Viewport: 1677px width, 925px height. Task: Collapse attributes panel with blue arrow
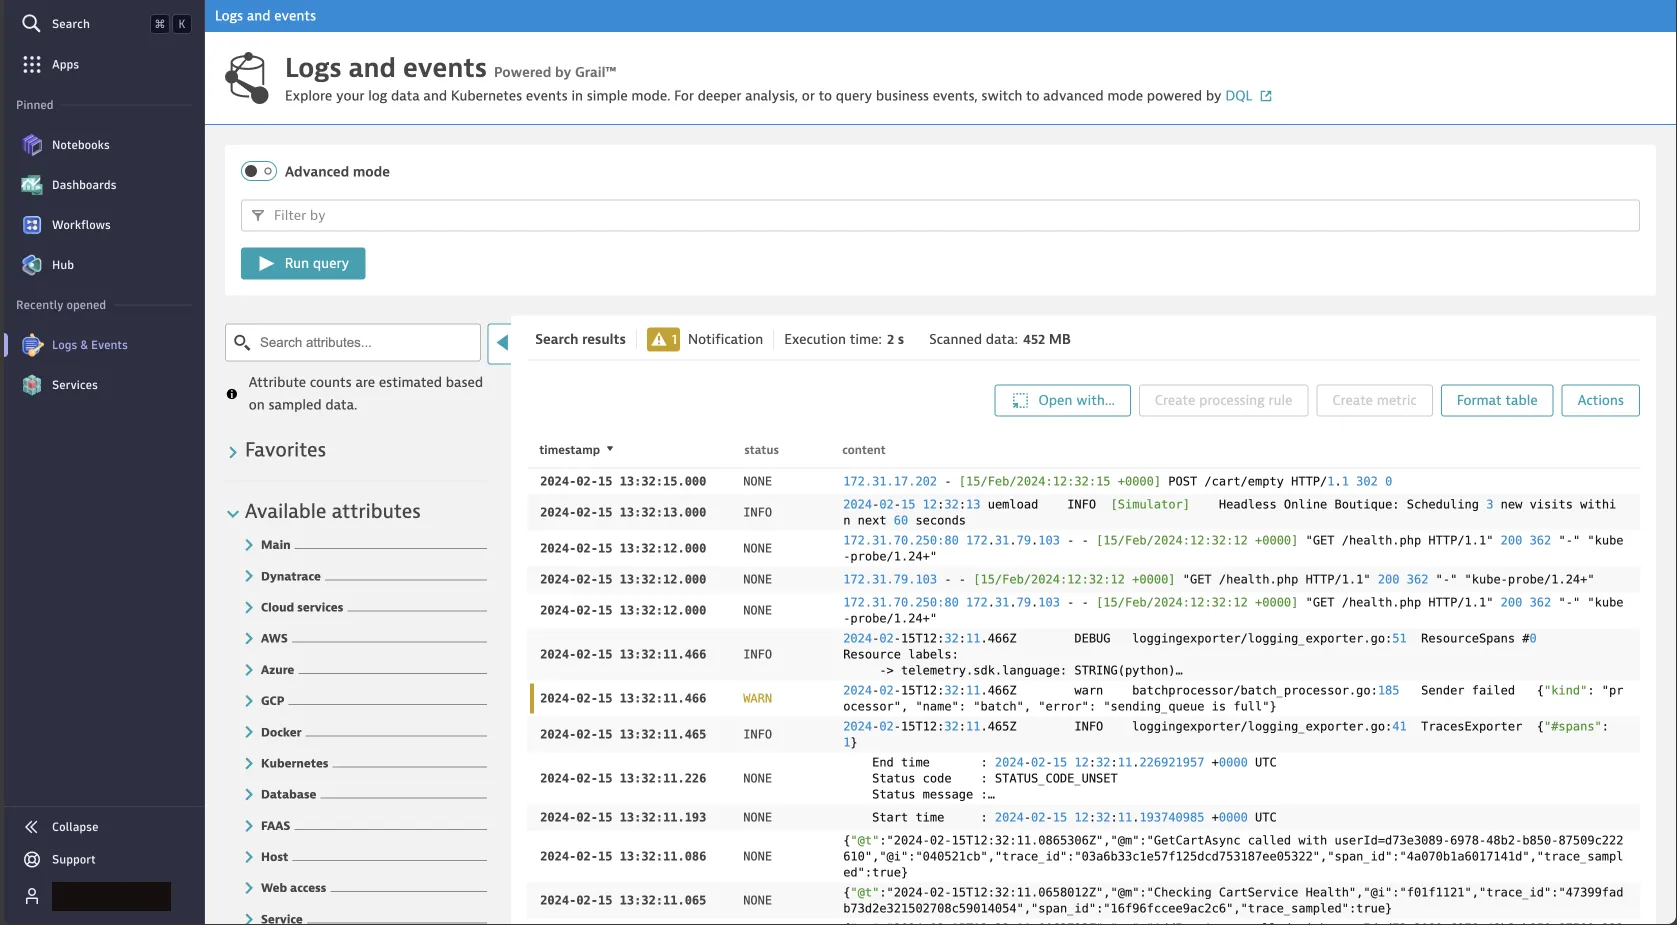[501, 343]
